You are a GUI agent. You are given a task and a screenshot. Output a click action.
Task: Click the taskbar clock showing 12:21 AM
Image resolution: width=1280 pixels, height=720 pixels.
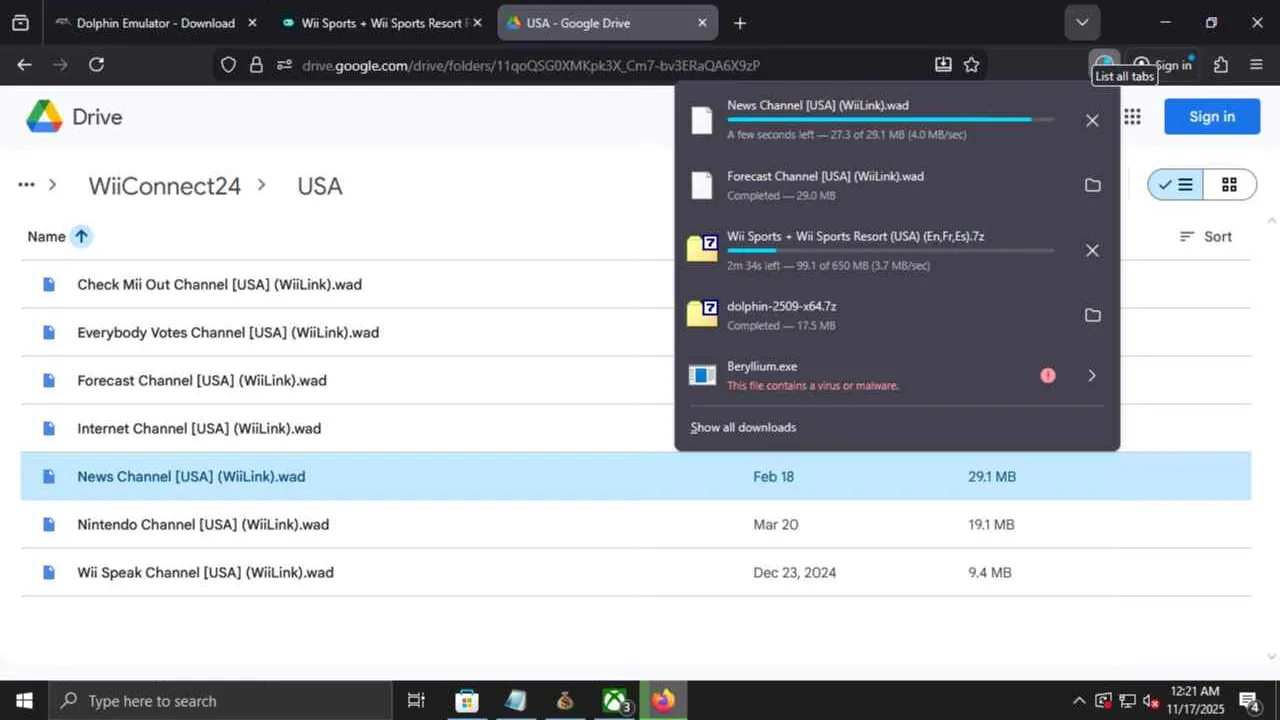(x=1194, y=700)
